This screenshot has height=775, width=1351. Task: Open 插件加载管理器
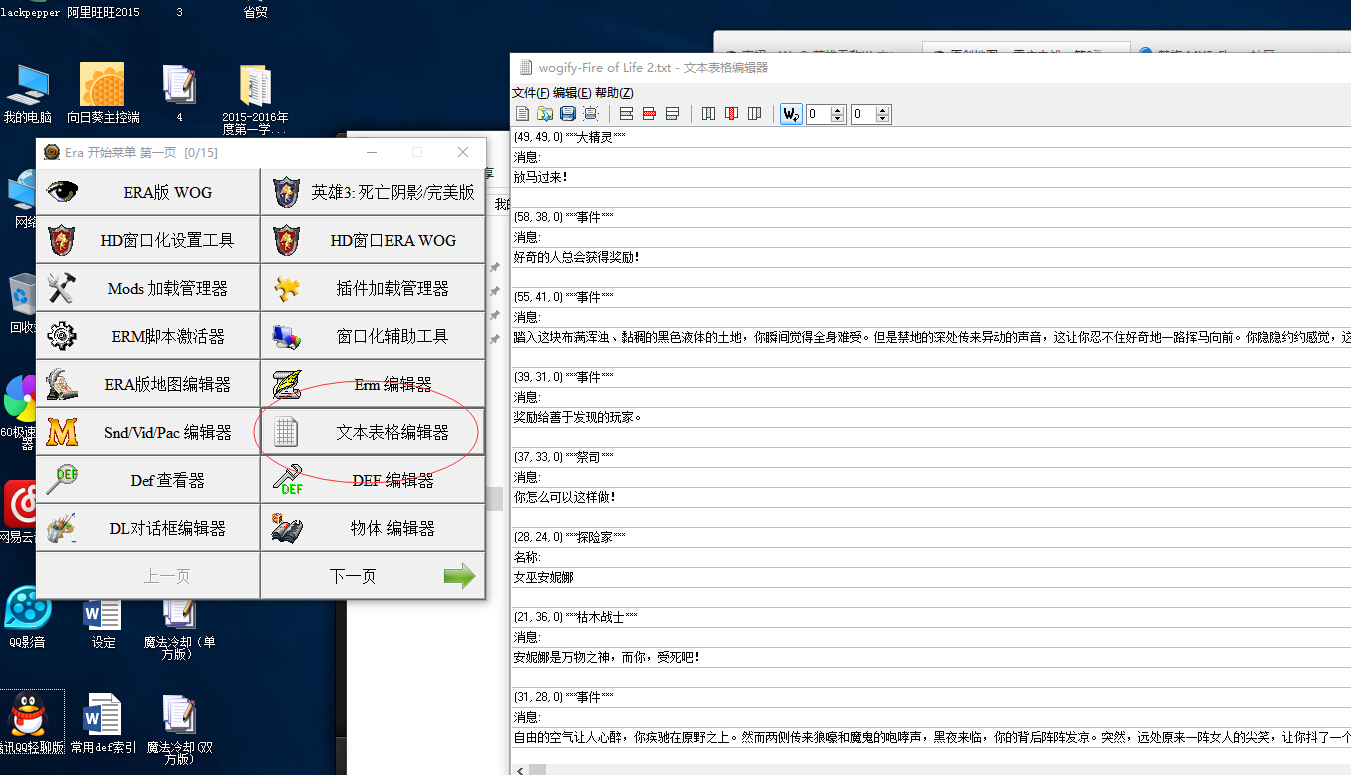click(x=373, y=288)
